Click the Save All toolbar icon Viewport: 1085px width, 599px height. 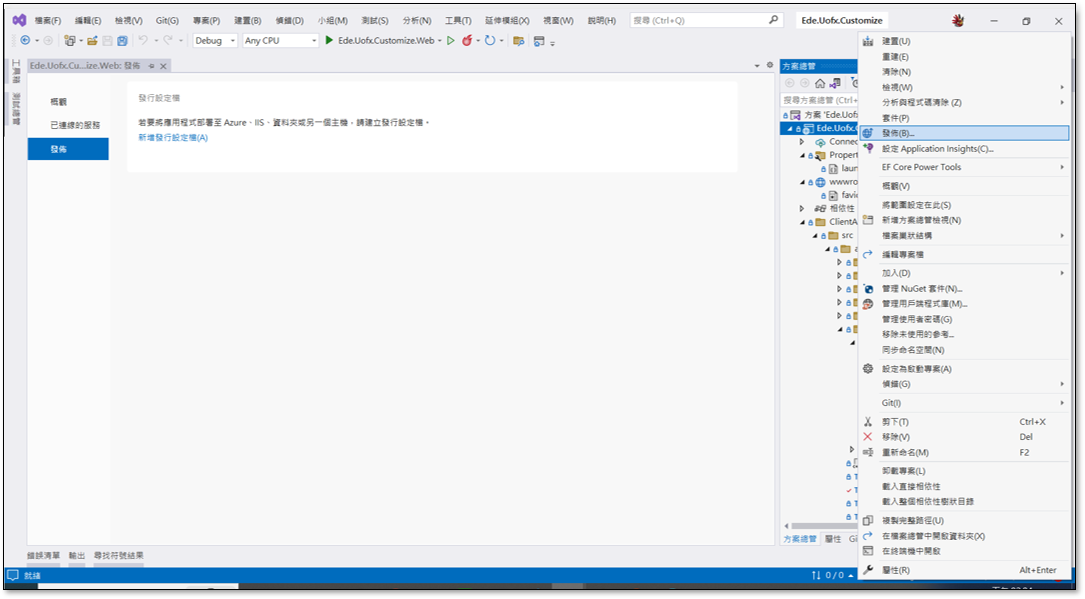point(122,41)
